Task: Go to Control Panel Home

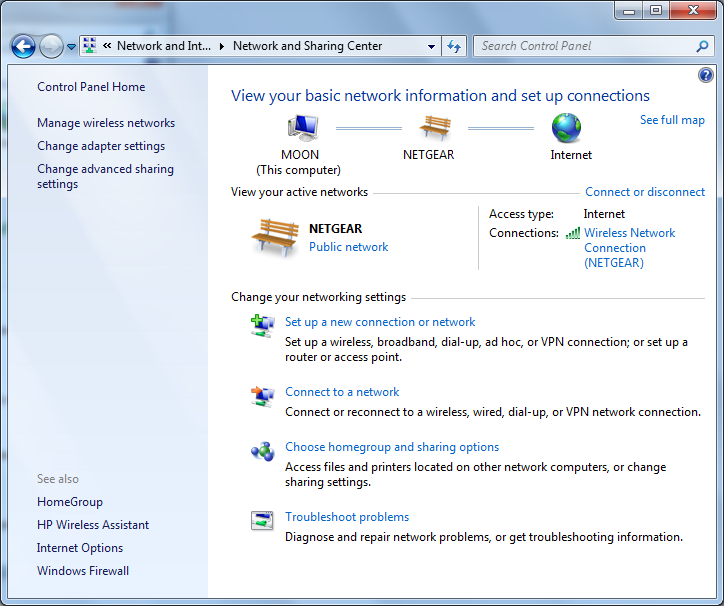Action: pos(91,87)
